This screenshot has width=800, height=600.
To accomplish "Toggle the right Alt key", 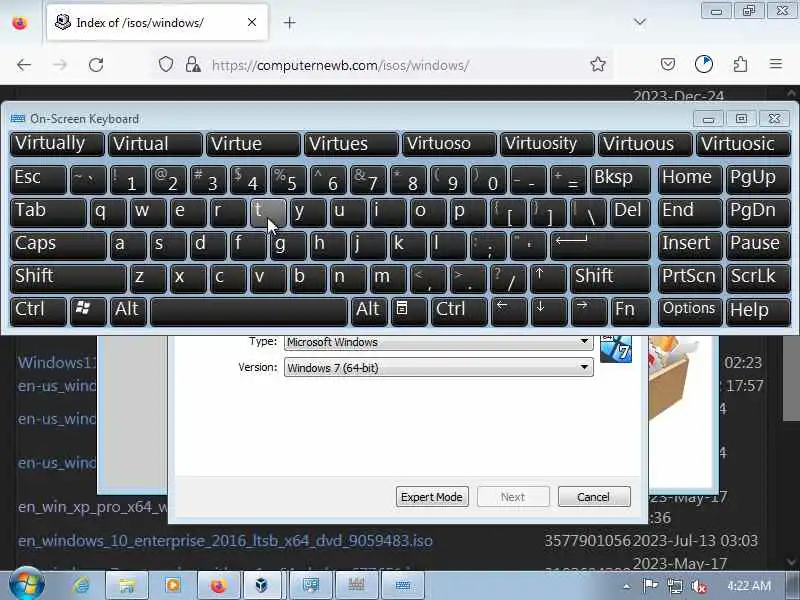I will point(369,312).
